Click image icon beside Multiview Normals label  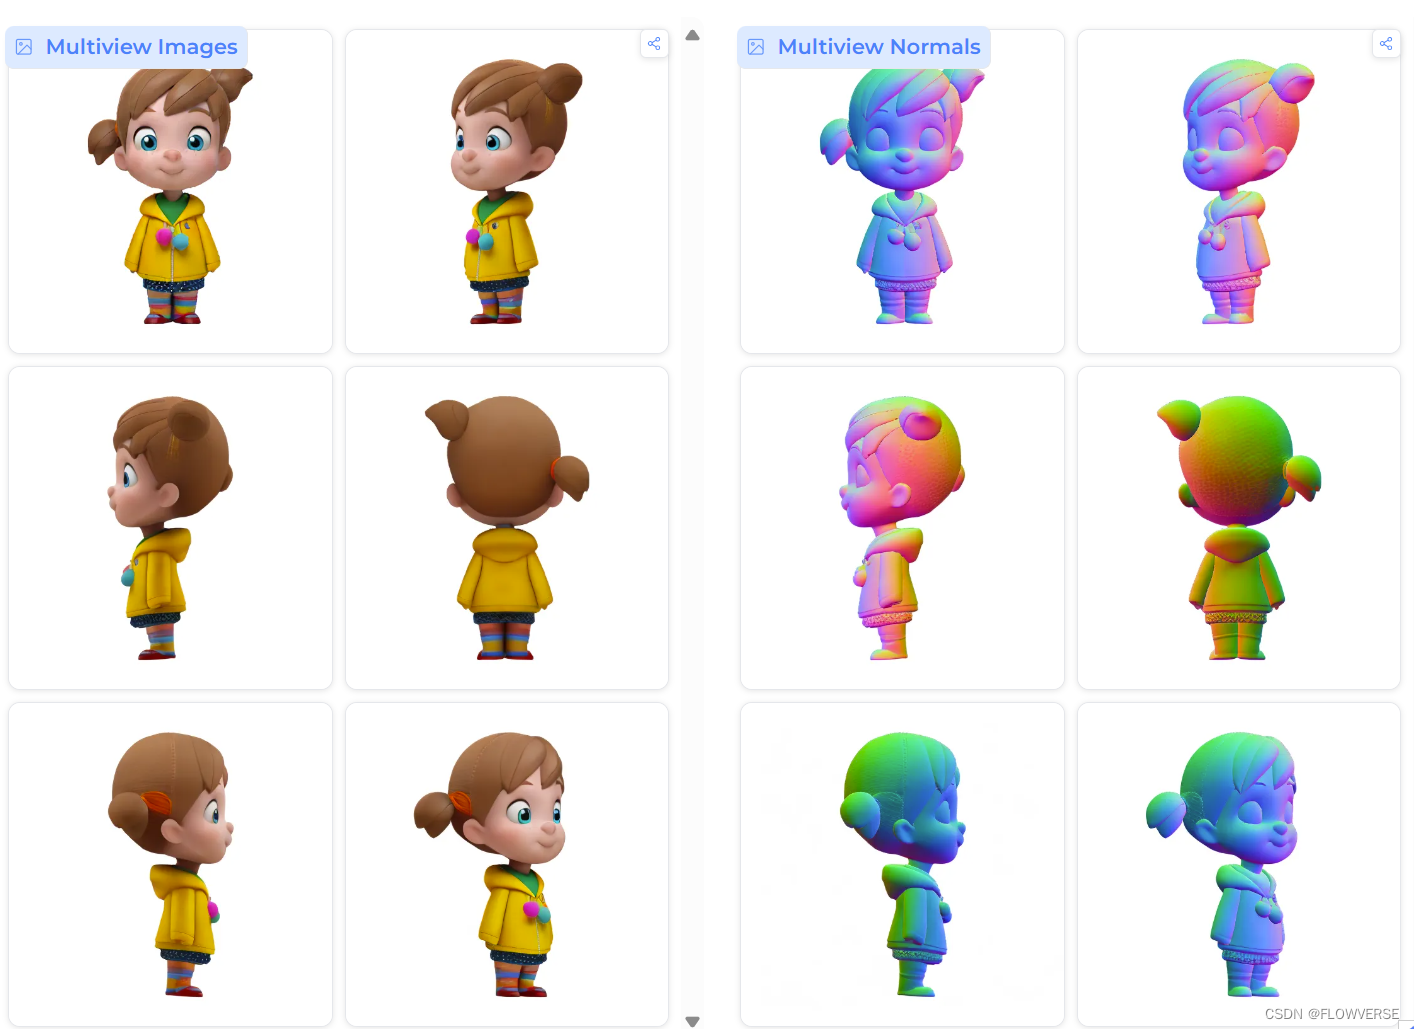[757, 47]
